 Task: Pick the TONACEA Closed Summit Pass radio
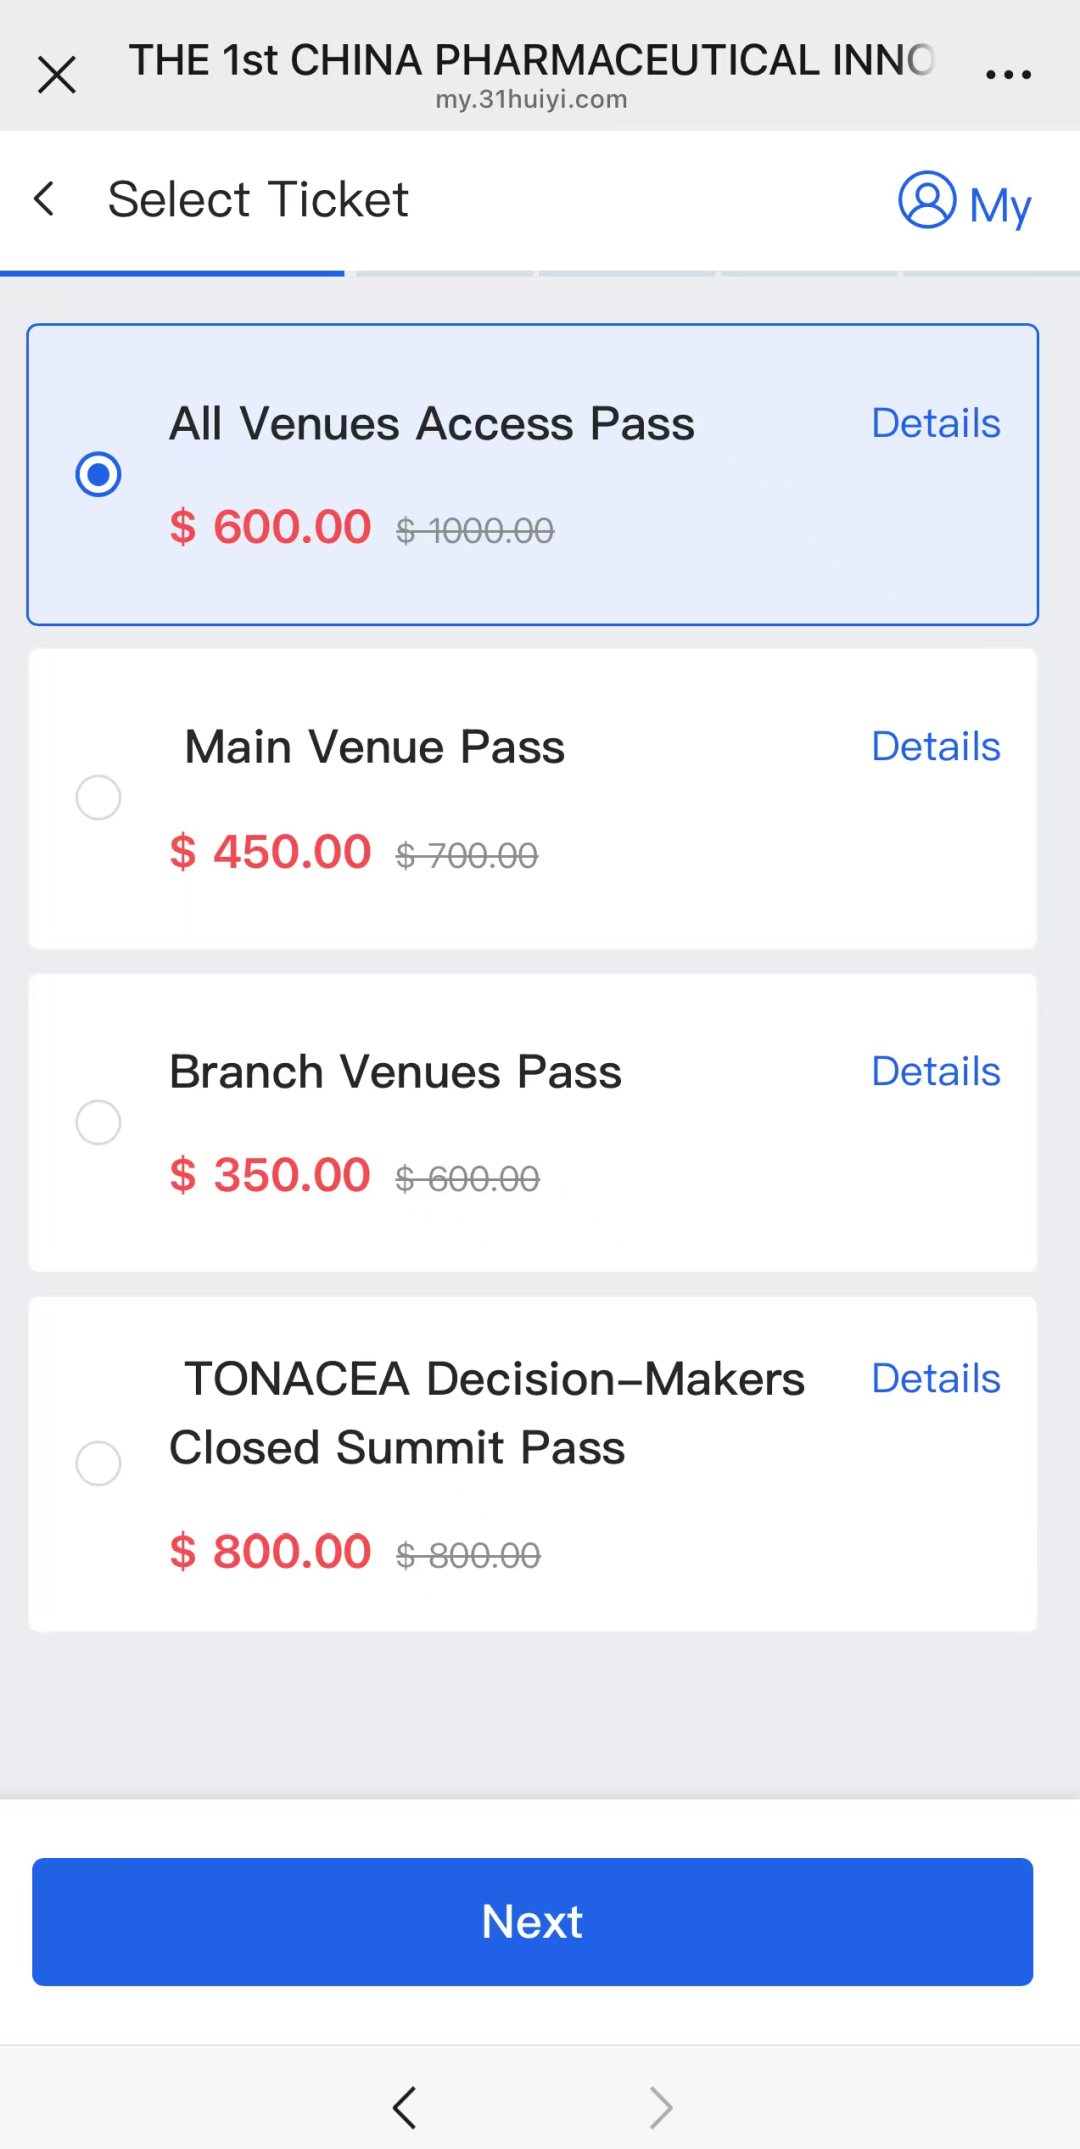(x=98, y=1463)
